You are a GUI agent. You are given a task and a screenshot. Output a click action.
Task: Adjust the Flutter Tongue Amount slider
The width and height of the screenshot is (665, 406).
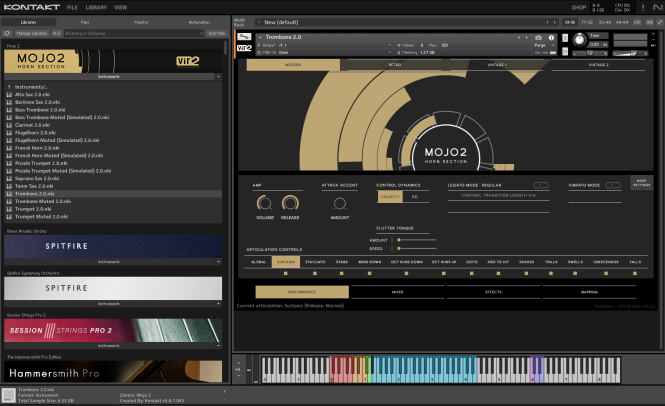(x=417, y=240)
